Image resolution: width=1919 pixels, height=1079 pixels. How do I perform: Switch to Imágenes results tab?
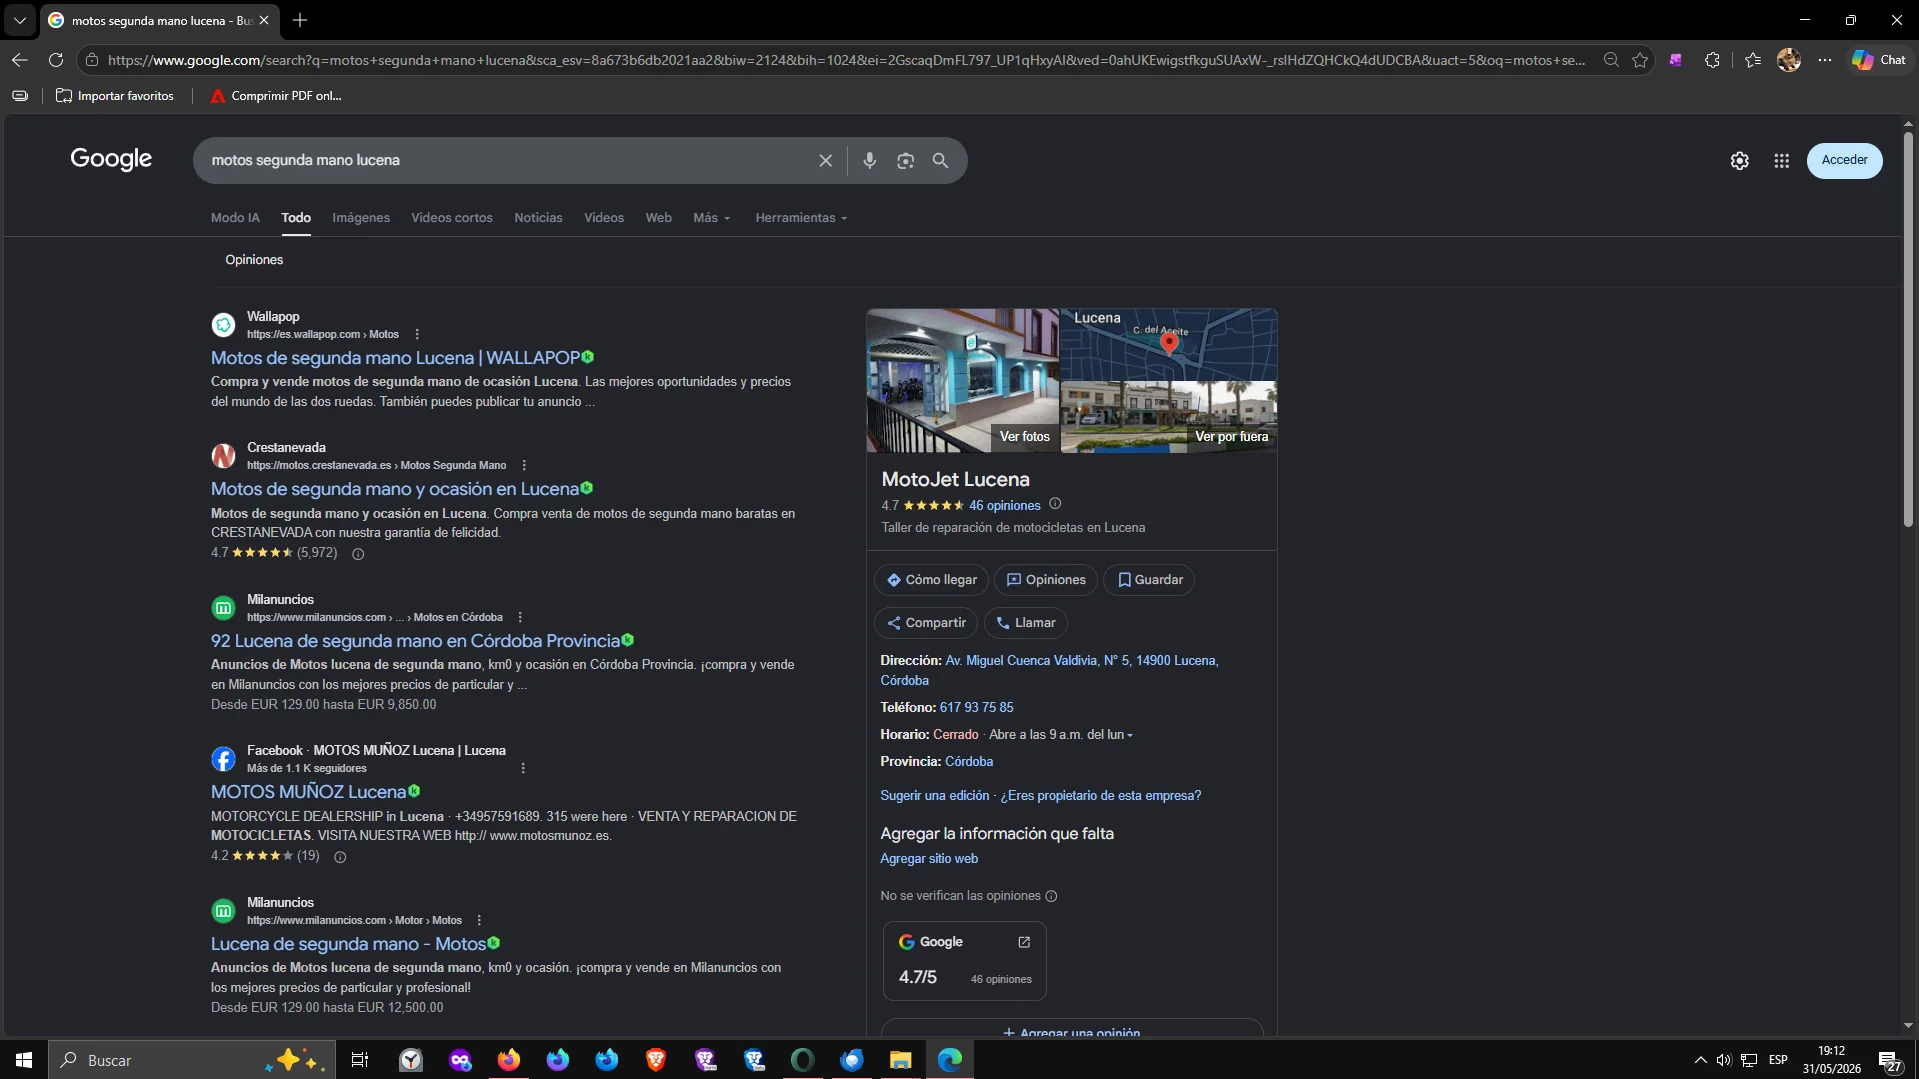tap(361, 218)
